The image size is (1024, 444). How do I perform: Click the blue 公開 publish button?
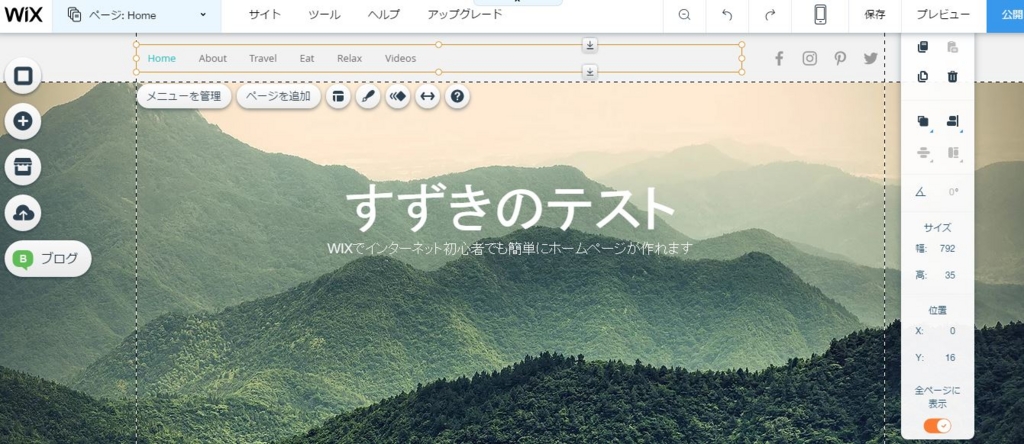[x=1006, y=15]
